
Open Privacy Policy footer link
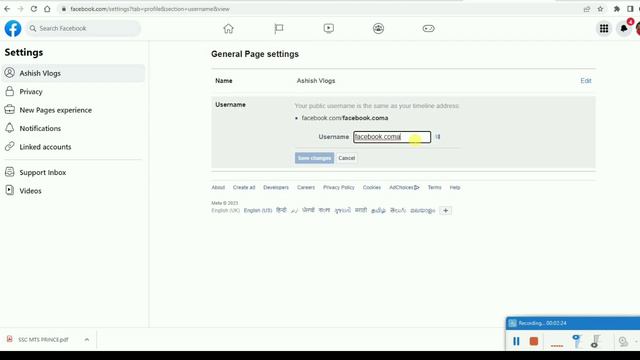pos(339,187)
